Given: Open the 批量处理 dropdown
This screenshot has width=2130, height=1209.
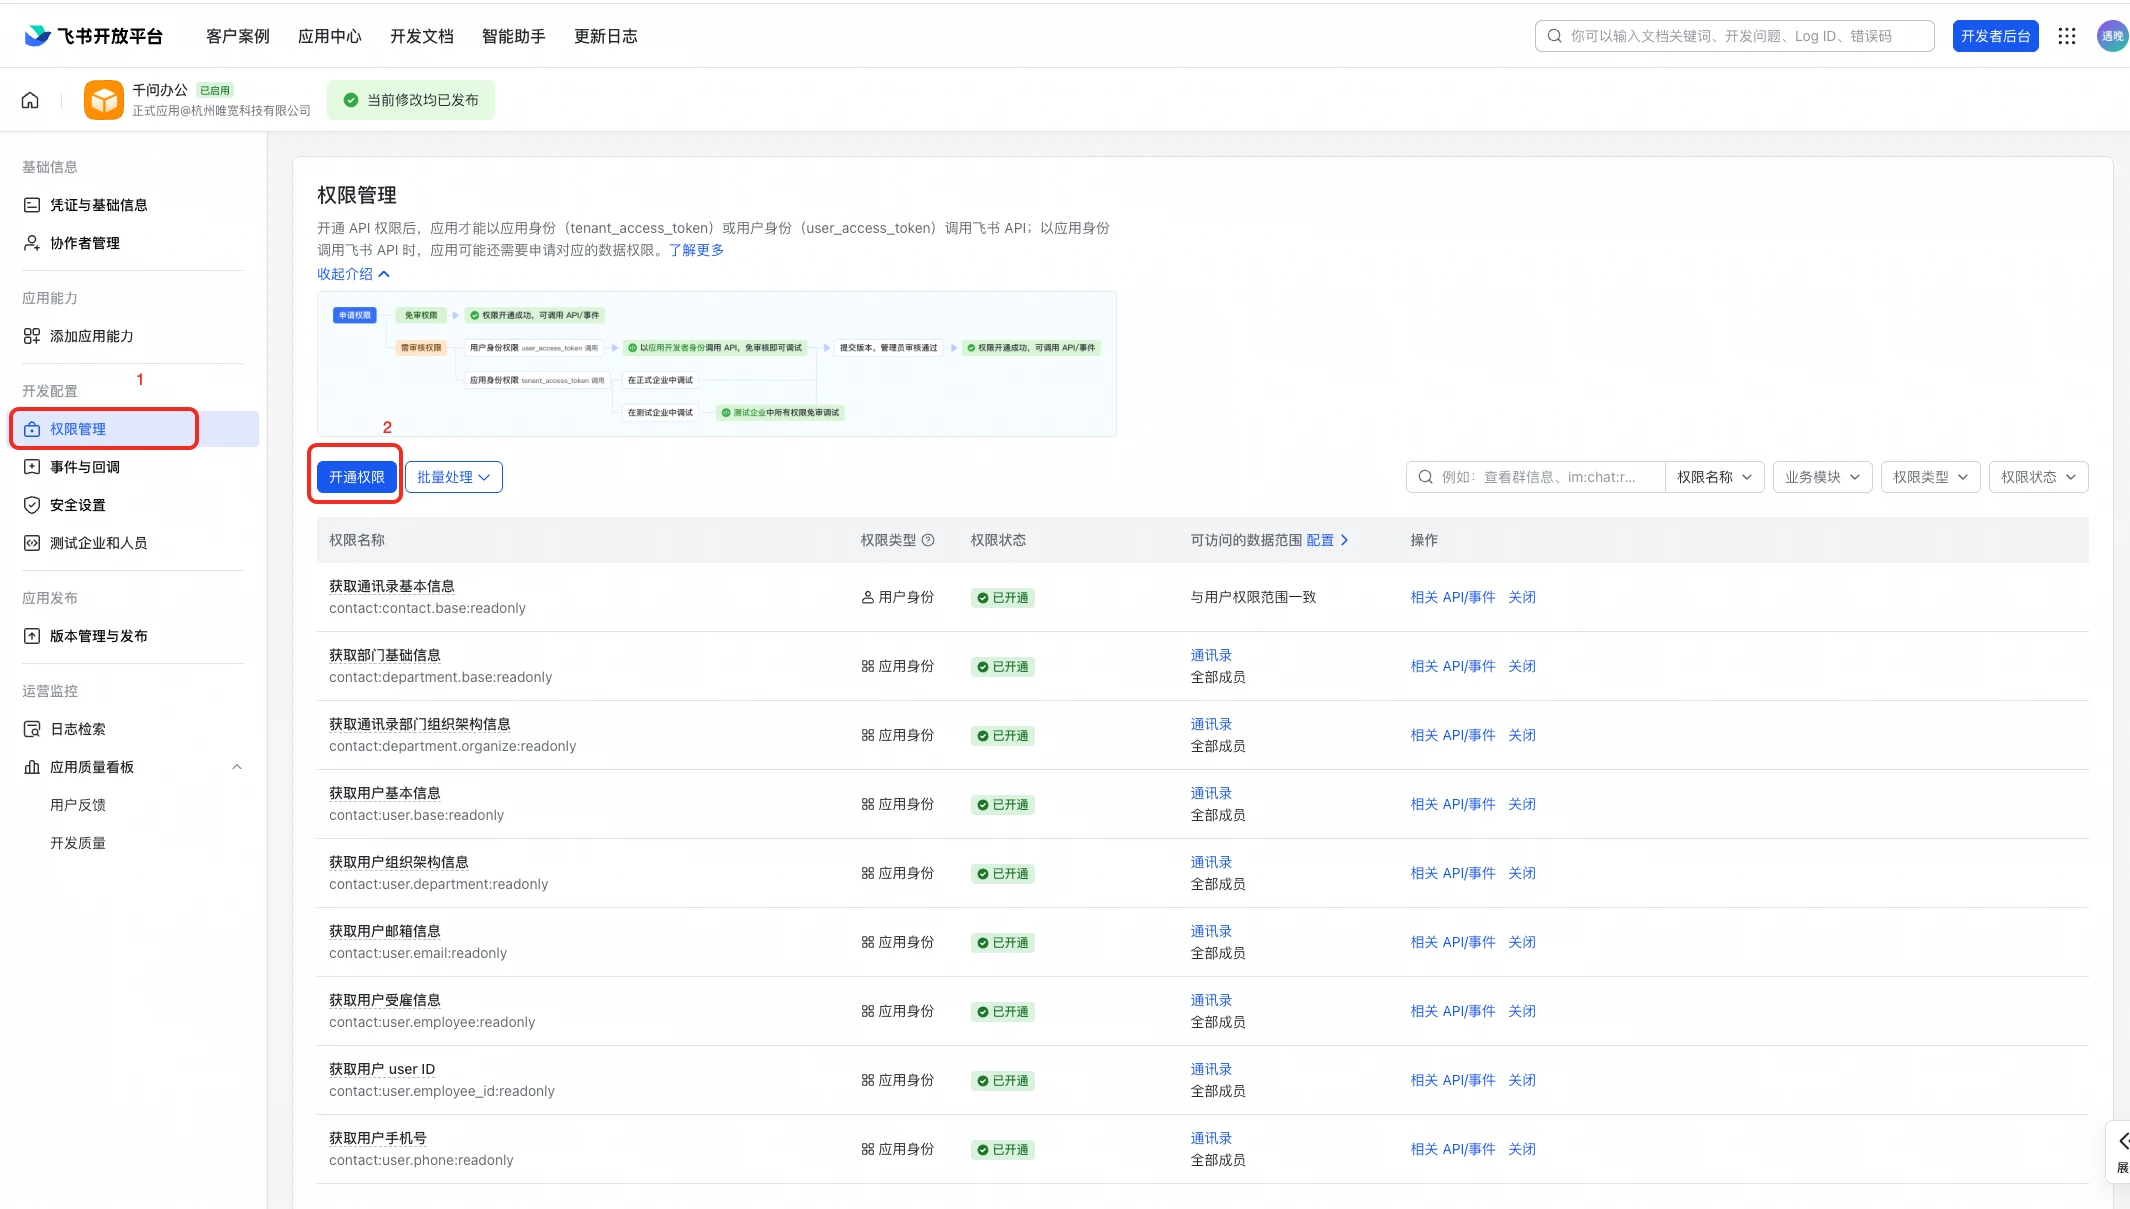Looking at the screenshot, I should pyautogui.click(x=454, y=477).
